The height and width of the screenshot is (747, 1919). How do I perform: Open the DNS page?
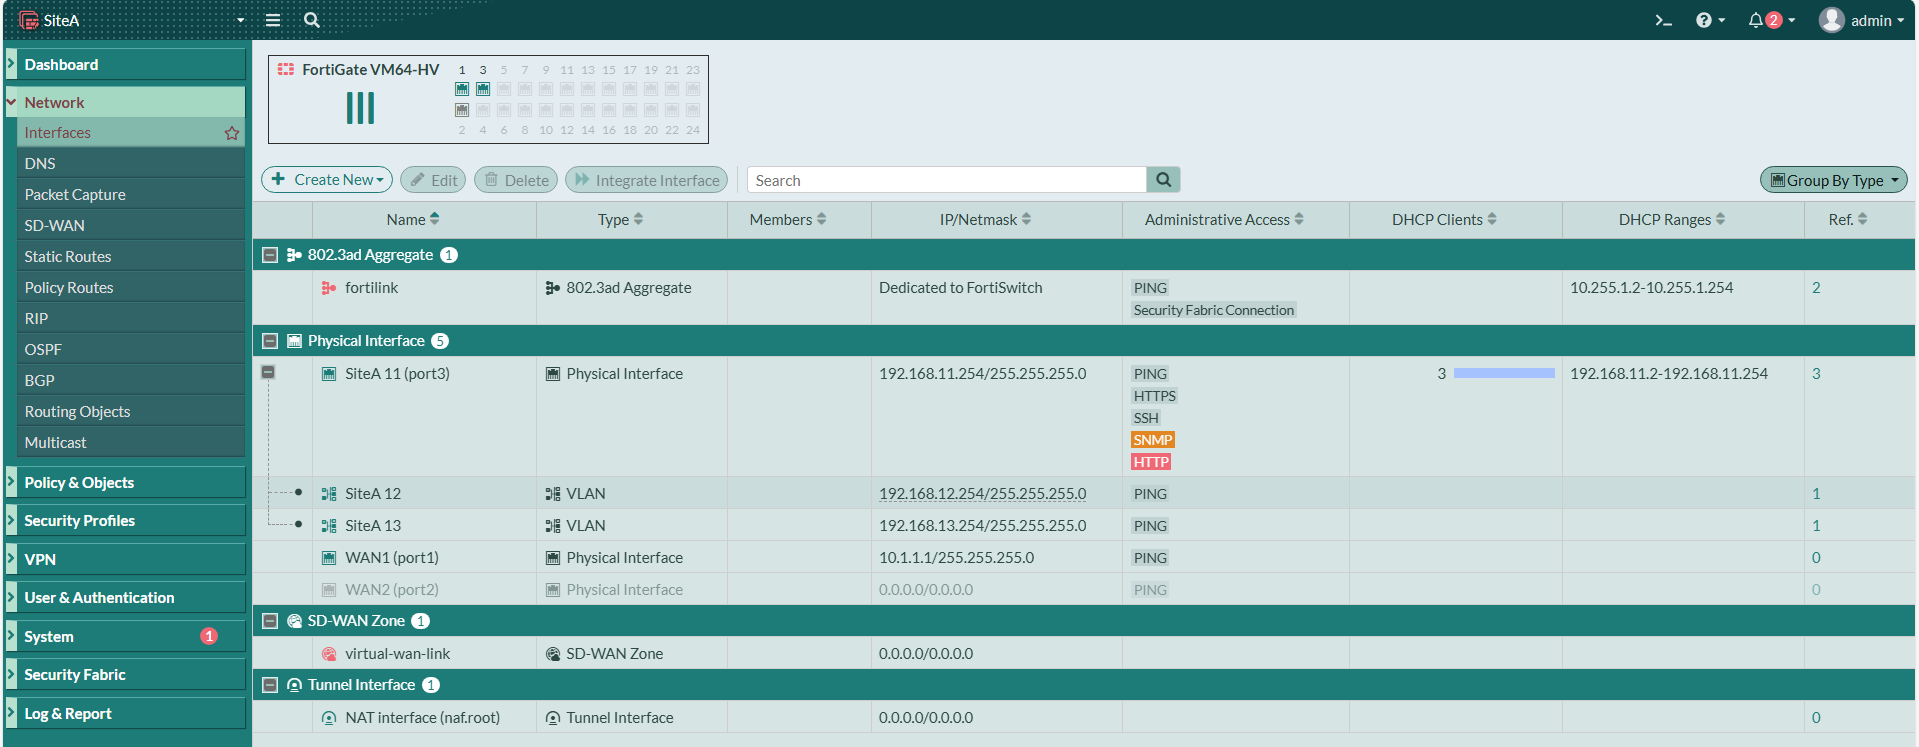point(131,164)
